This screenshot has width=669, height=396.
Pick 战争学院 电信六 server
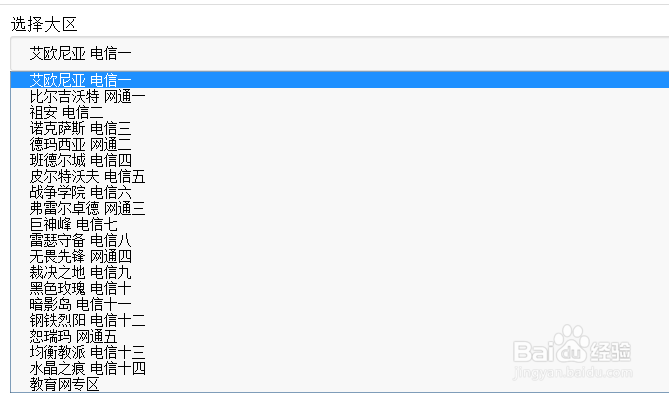(340, 192)
